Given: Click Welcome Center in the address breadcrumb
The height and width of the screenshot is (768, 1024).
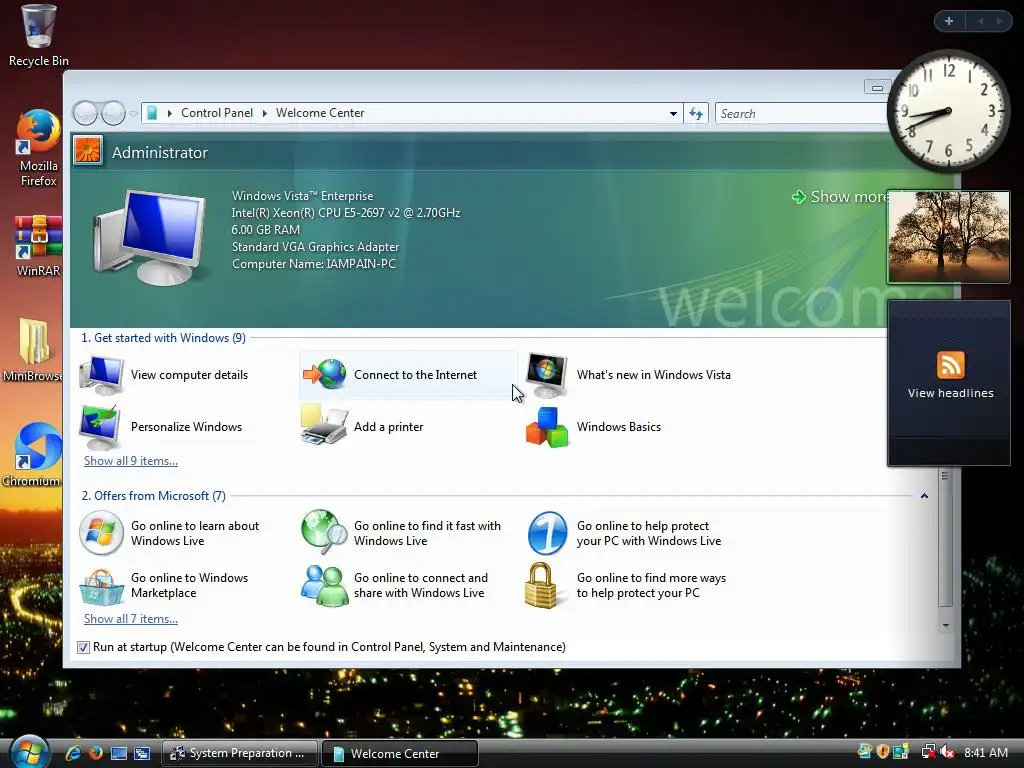Looking at the screenshot, I should [x=320, y=113].
